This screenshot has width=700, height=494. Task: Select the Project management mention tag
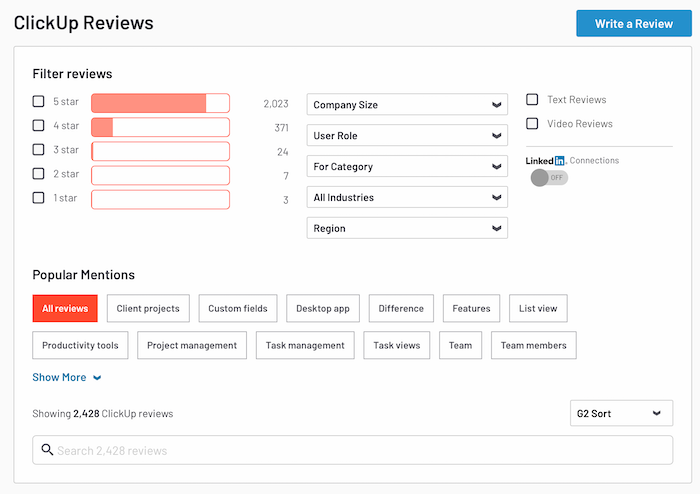(x=192, y=345)
